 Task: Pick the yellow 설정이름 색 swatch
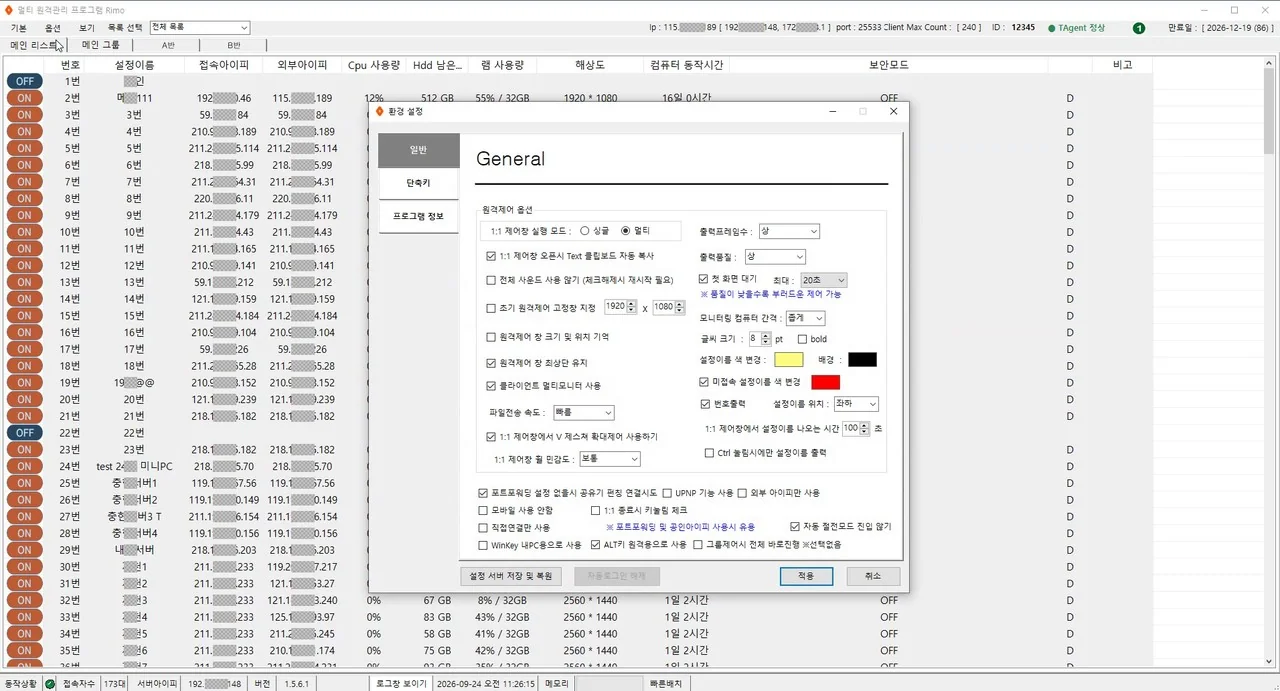click(x=789, y=359)
